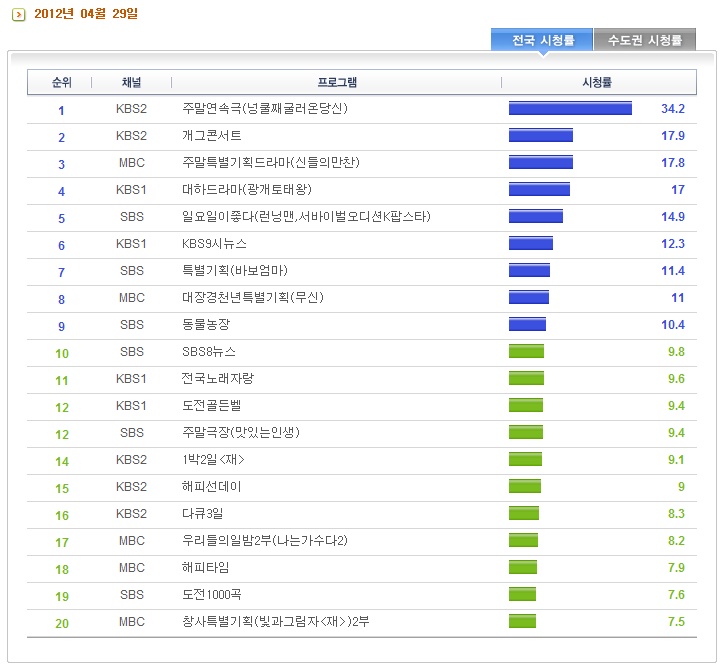720x669 pixels.
Task: Click the rating value 12.3
Action: 673,244
